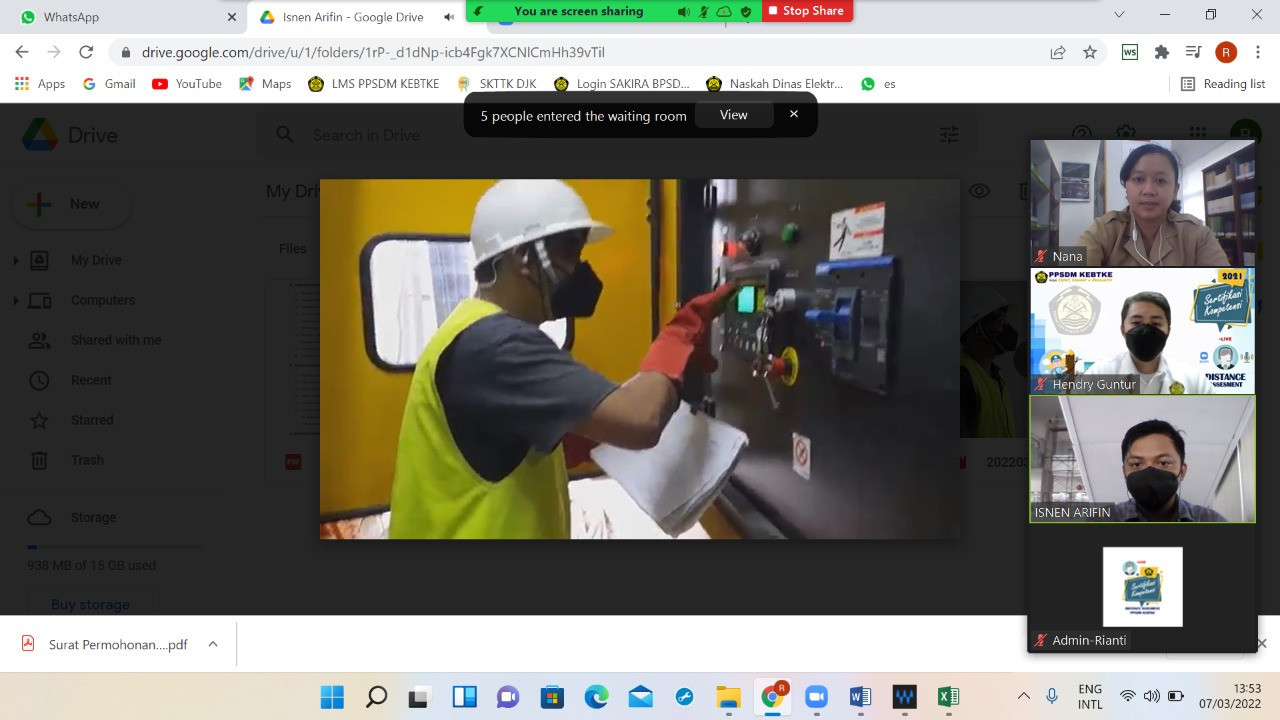Expand the My Drive folder tree
This screenshot has height=720, width=1280.
pos(15,260)
